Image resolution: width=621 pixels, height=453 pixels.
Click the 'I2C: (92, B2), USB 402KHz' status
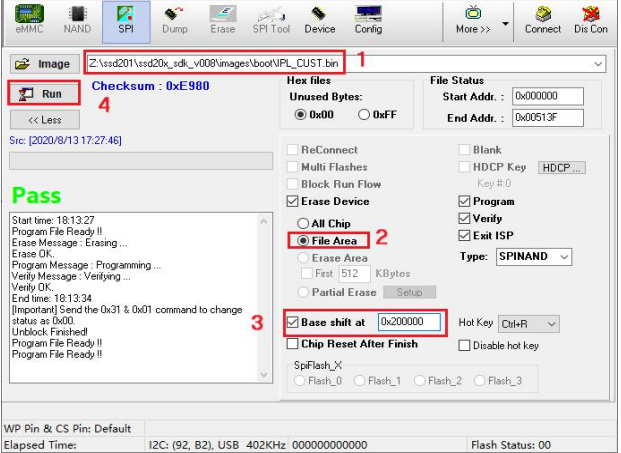[217, 445]
